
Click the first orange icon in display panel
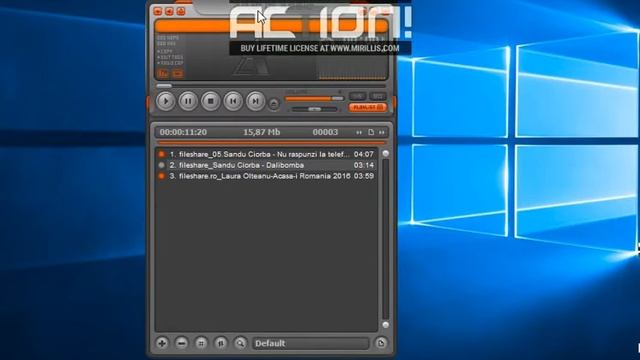[164, 73]
